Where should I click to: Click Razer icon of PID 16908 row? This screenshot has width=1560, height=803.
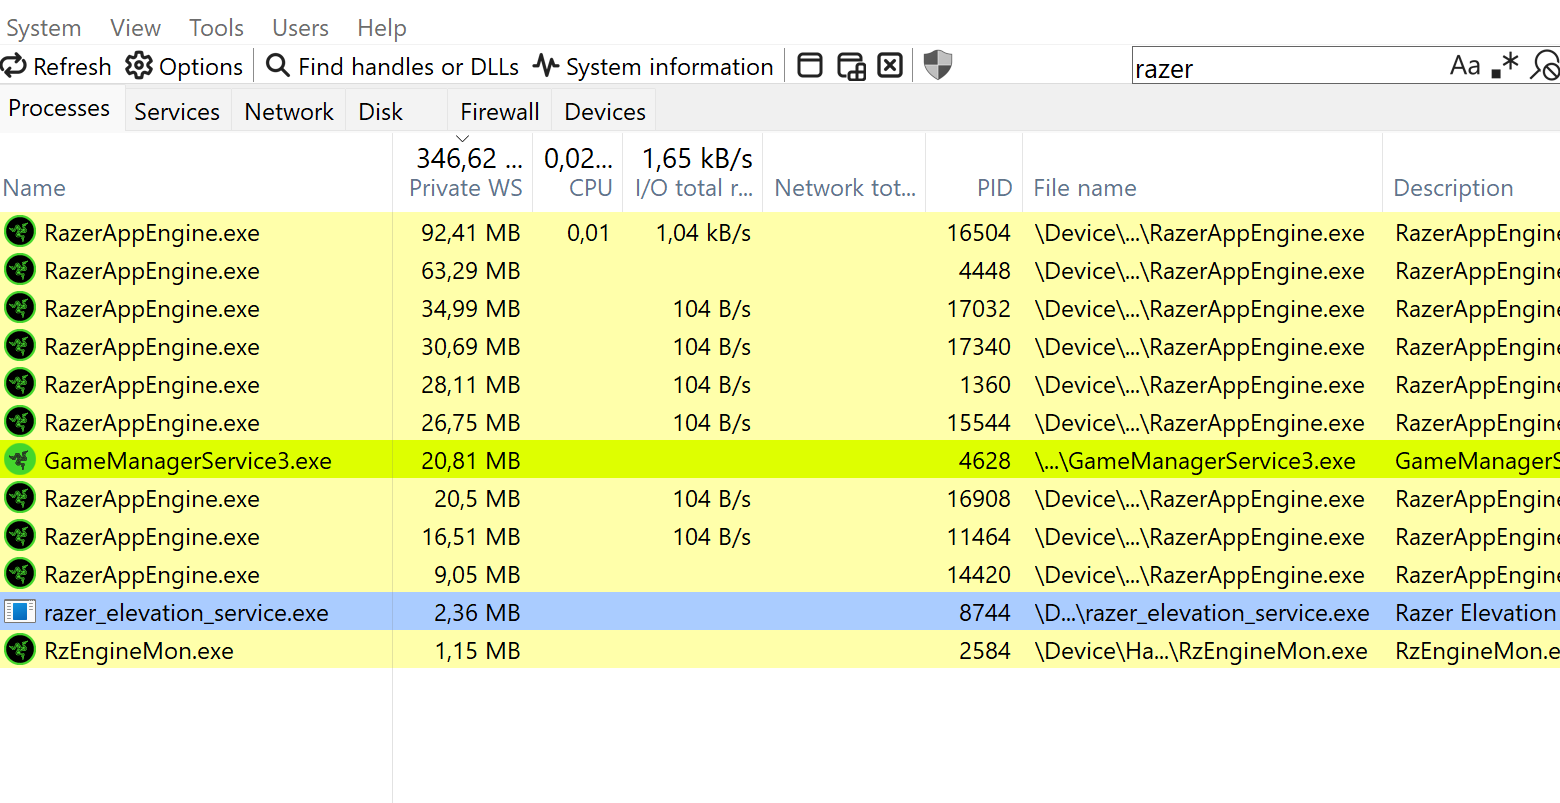pyautogui.click(x=20, y=498)
